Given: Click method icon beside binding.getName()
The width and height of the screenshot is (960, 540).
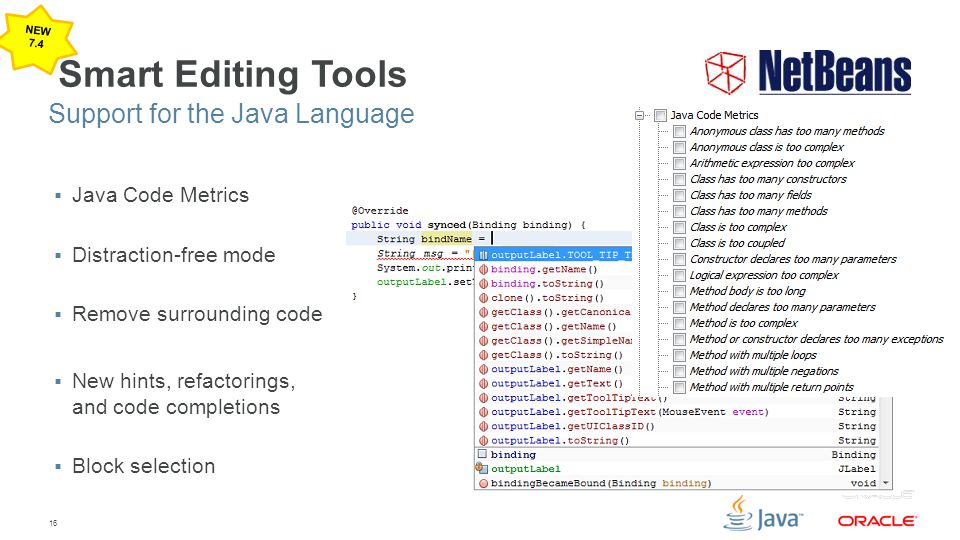Looking at the screenshot, I should (x=483, y=269).
